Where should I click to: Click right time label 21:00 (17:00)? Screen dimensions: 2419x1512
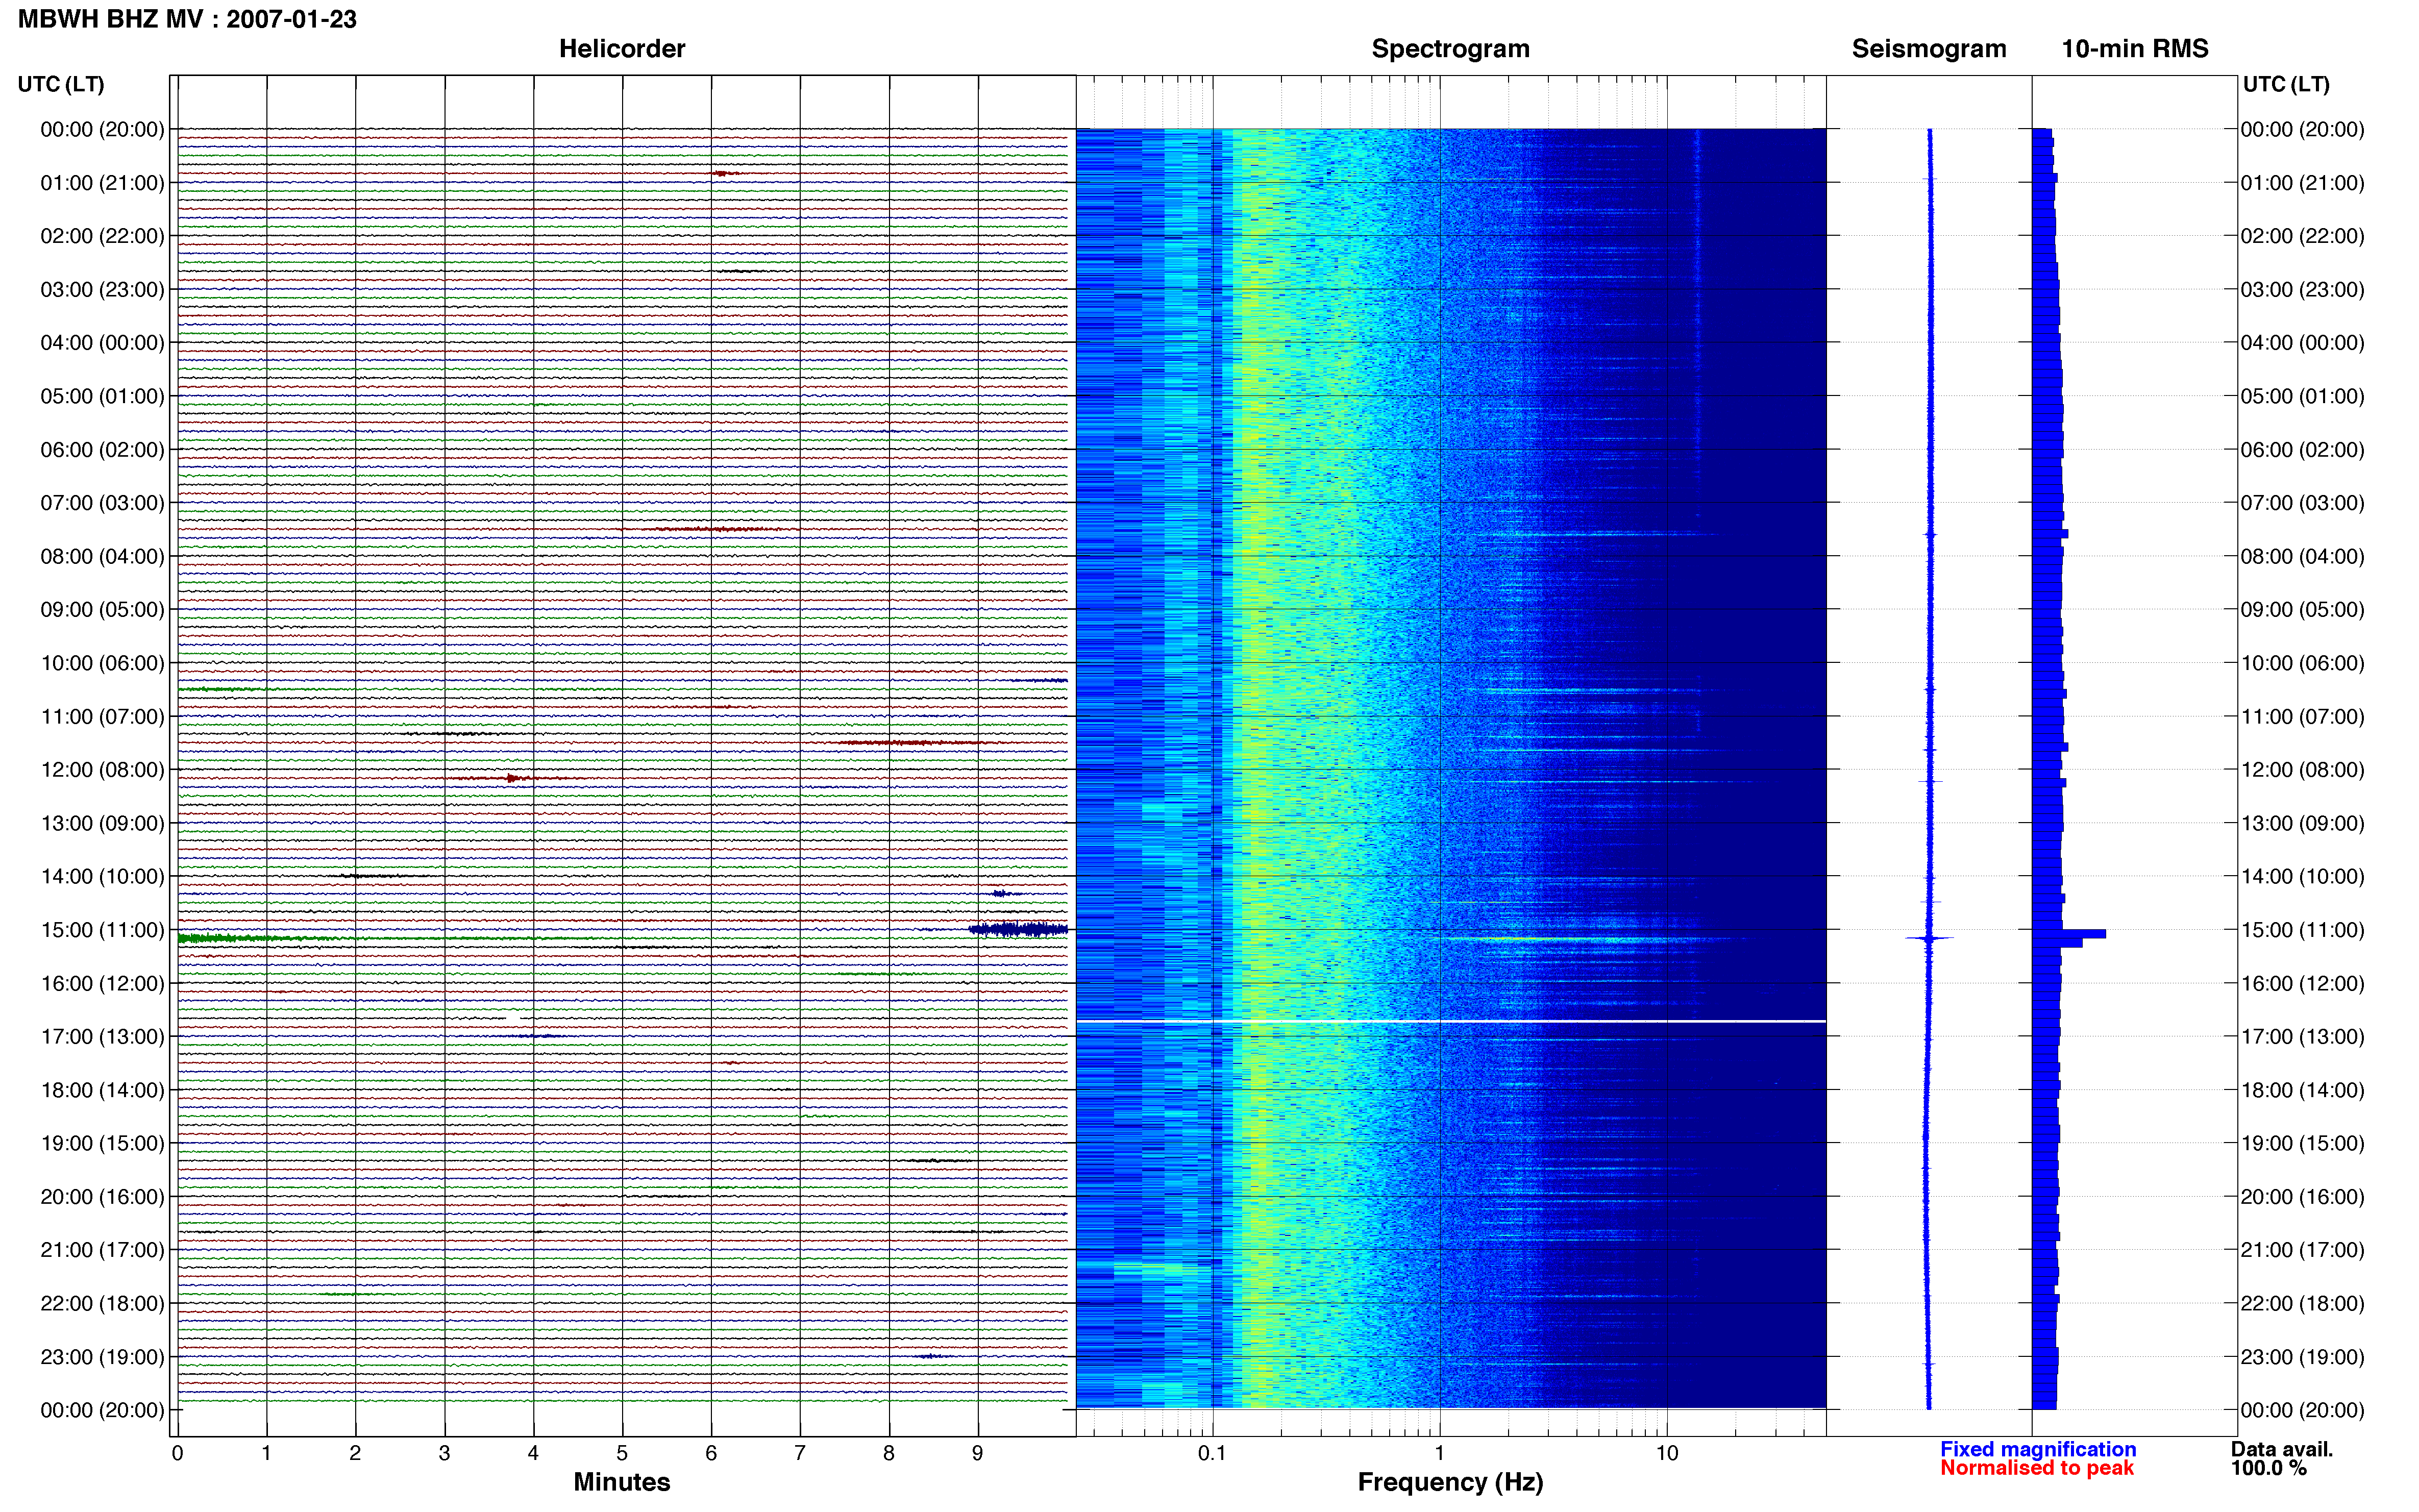pos(2302,1250)
